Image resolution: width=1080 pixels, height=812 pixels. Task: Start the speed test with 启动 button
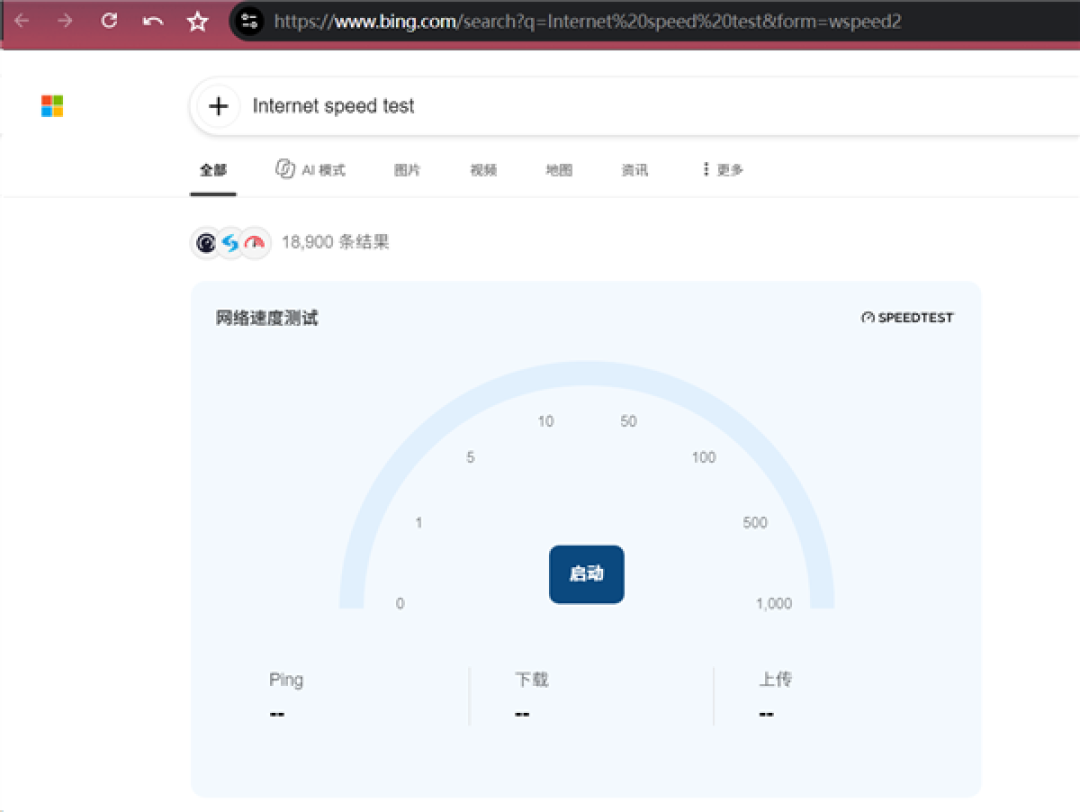[x=587, y=574]
